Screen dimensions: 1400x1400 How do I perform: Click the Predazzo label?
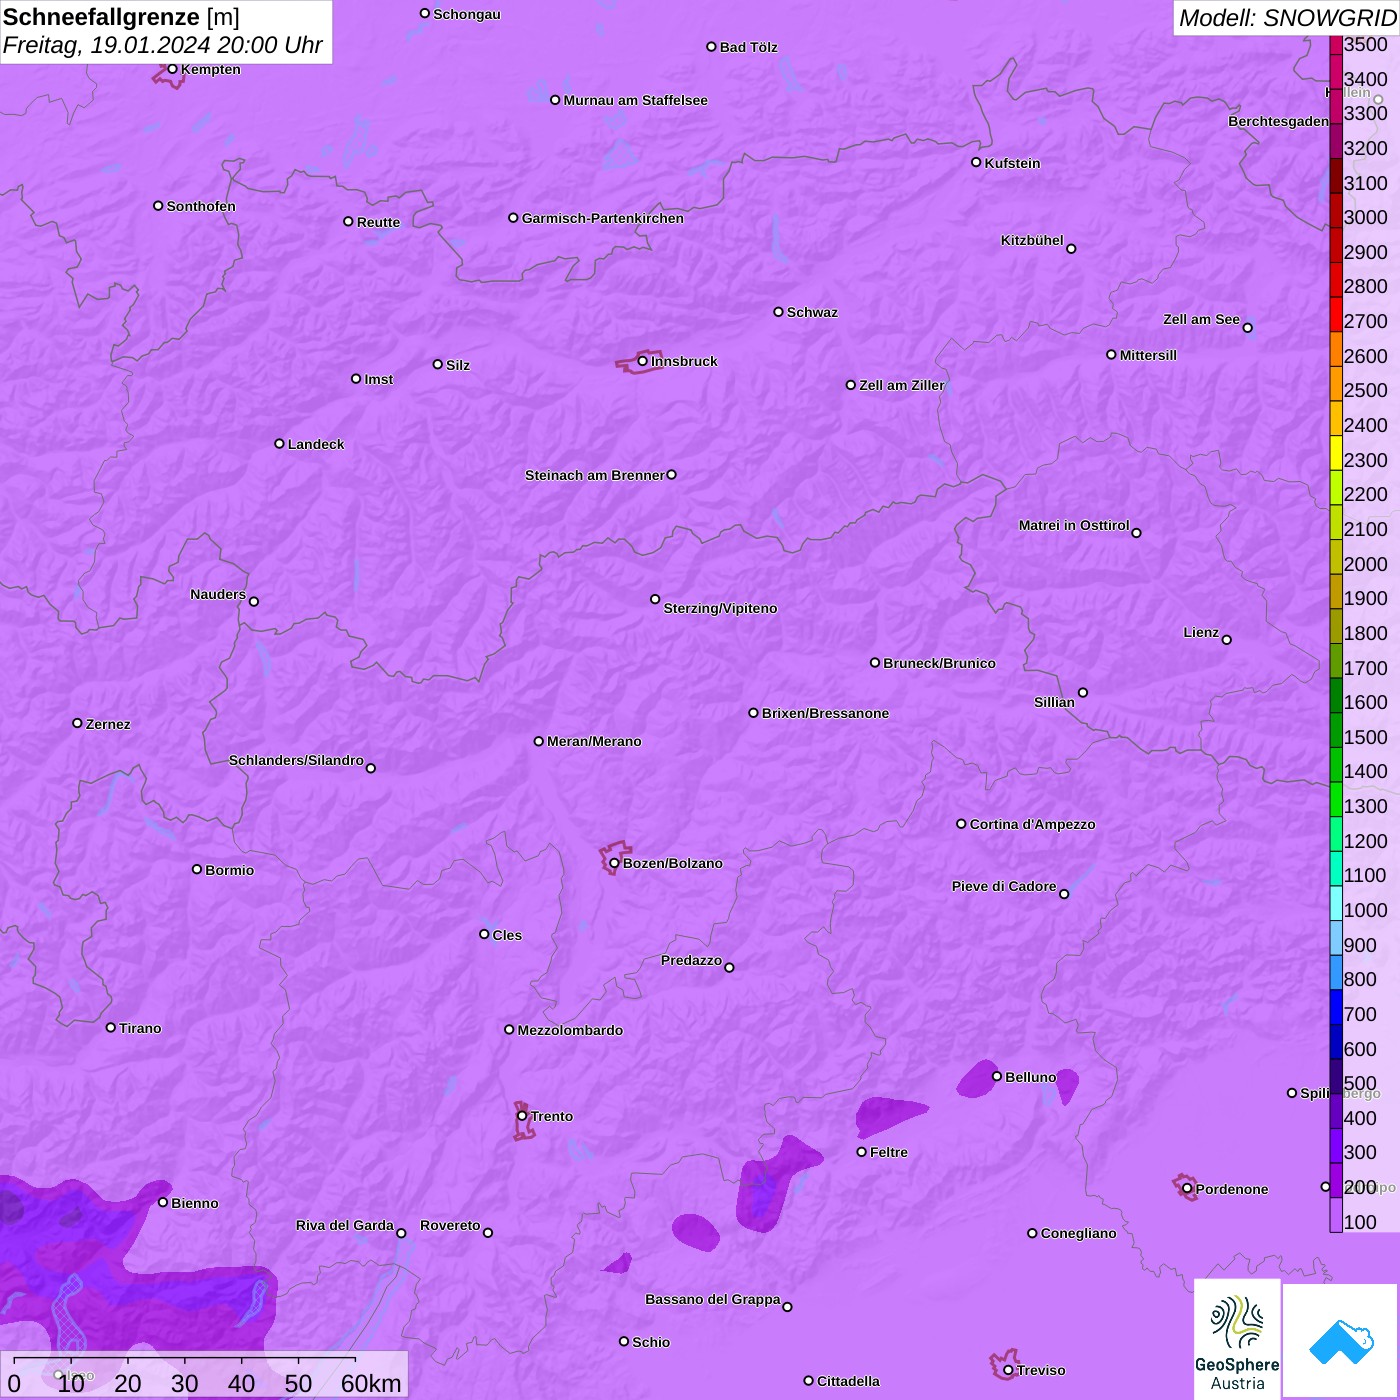click(x=691, y=960)
